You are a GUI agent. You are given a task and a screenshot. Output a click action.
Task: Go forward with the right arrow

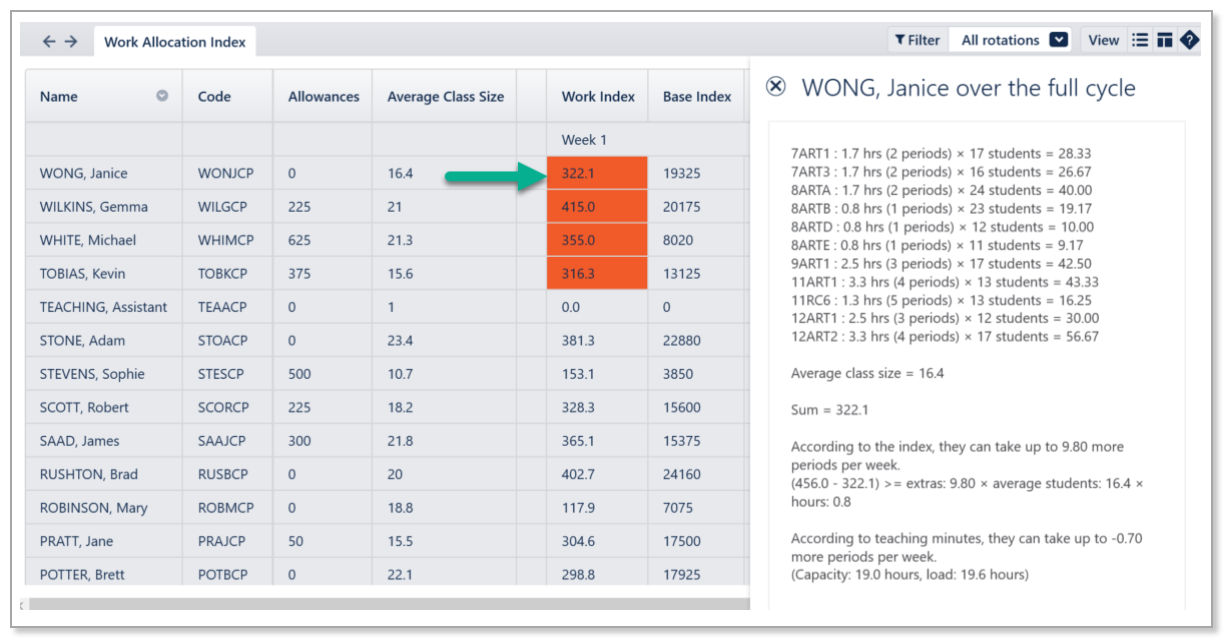pyautogui.click(x=71, y=41)
